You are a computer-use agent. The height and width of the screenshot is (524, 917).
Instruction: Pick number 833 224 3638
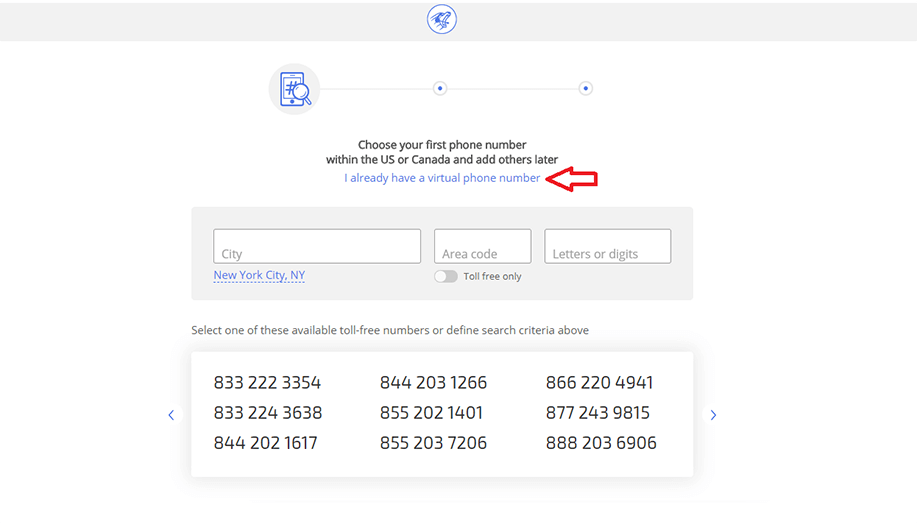pyautogui.click(x=268, y=413)
